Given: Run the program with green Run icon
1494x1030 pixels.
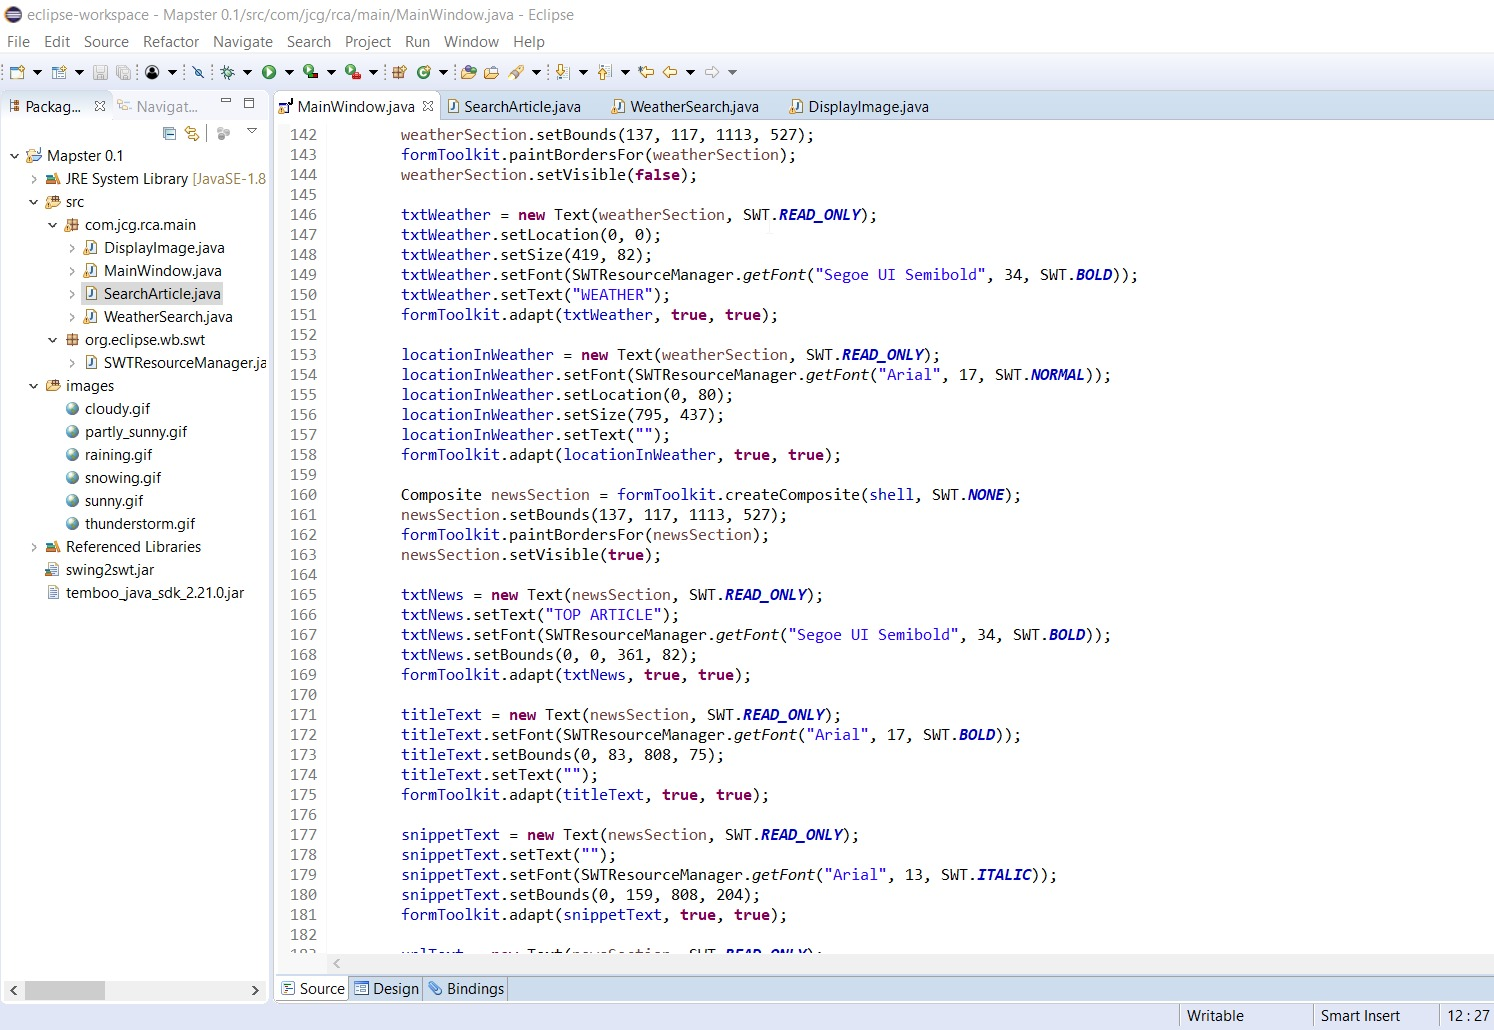Looking at the screenshot, I should (x=268, y=72).
